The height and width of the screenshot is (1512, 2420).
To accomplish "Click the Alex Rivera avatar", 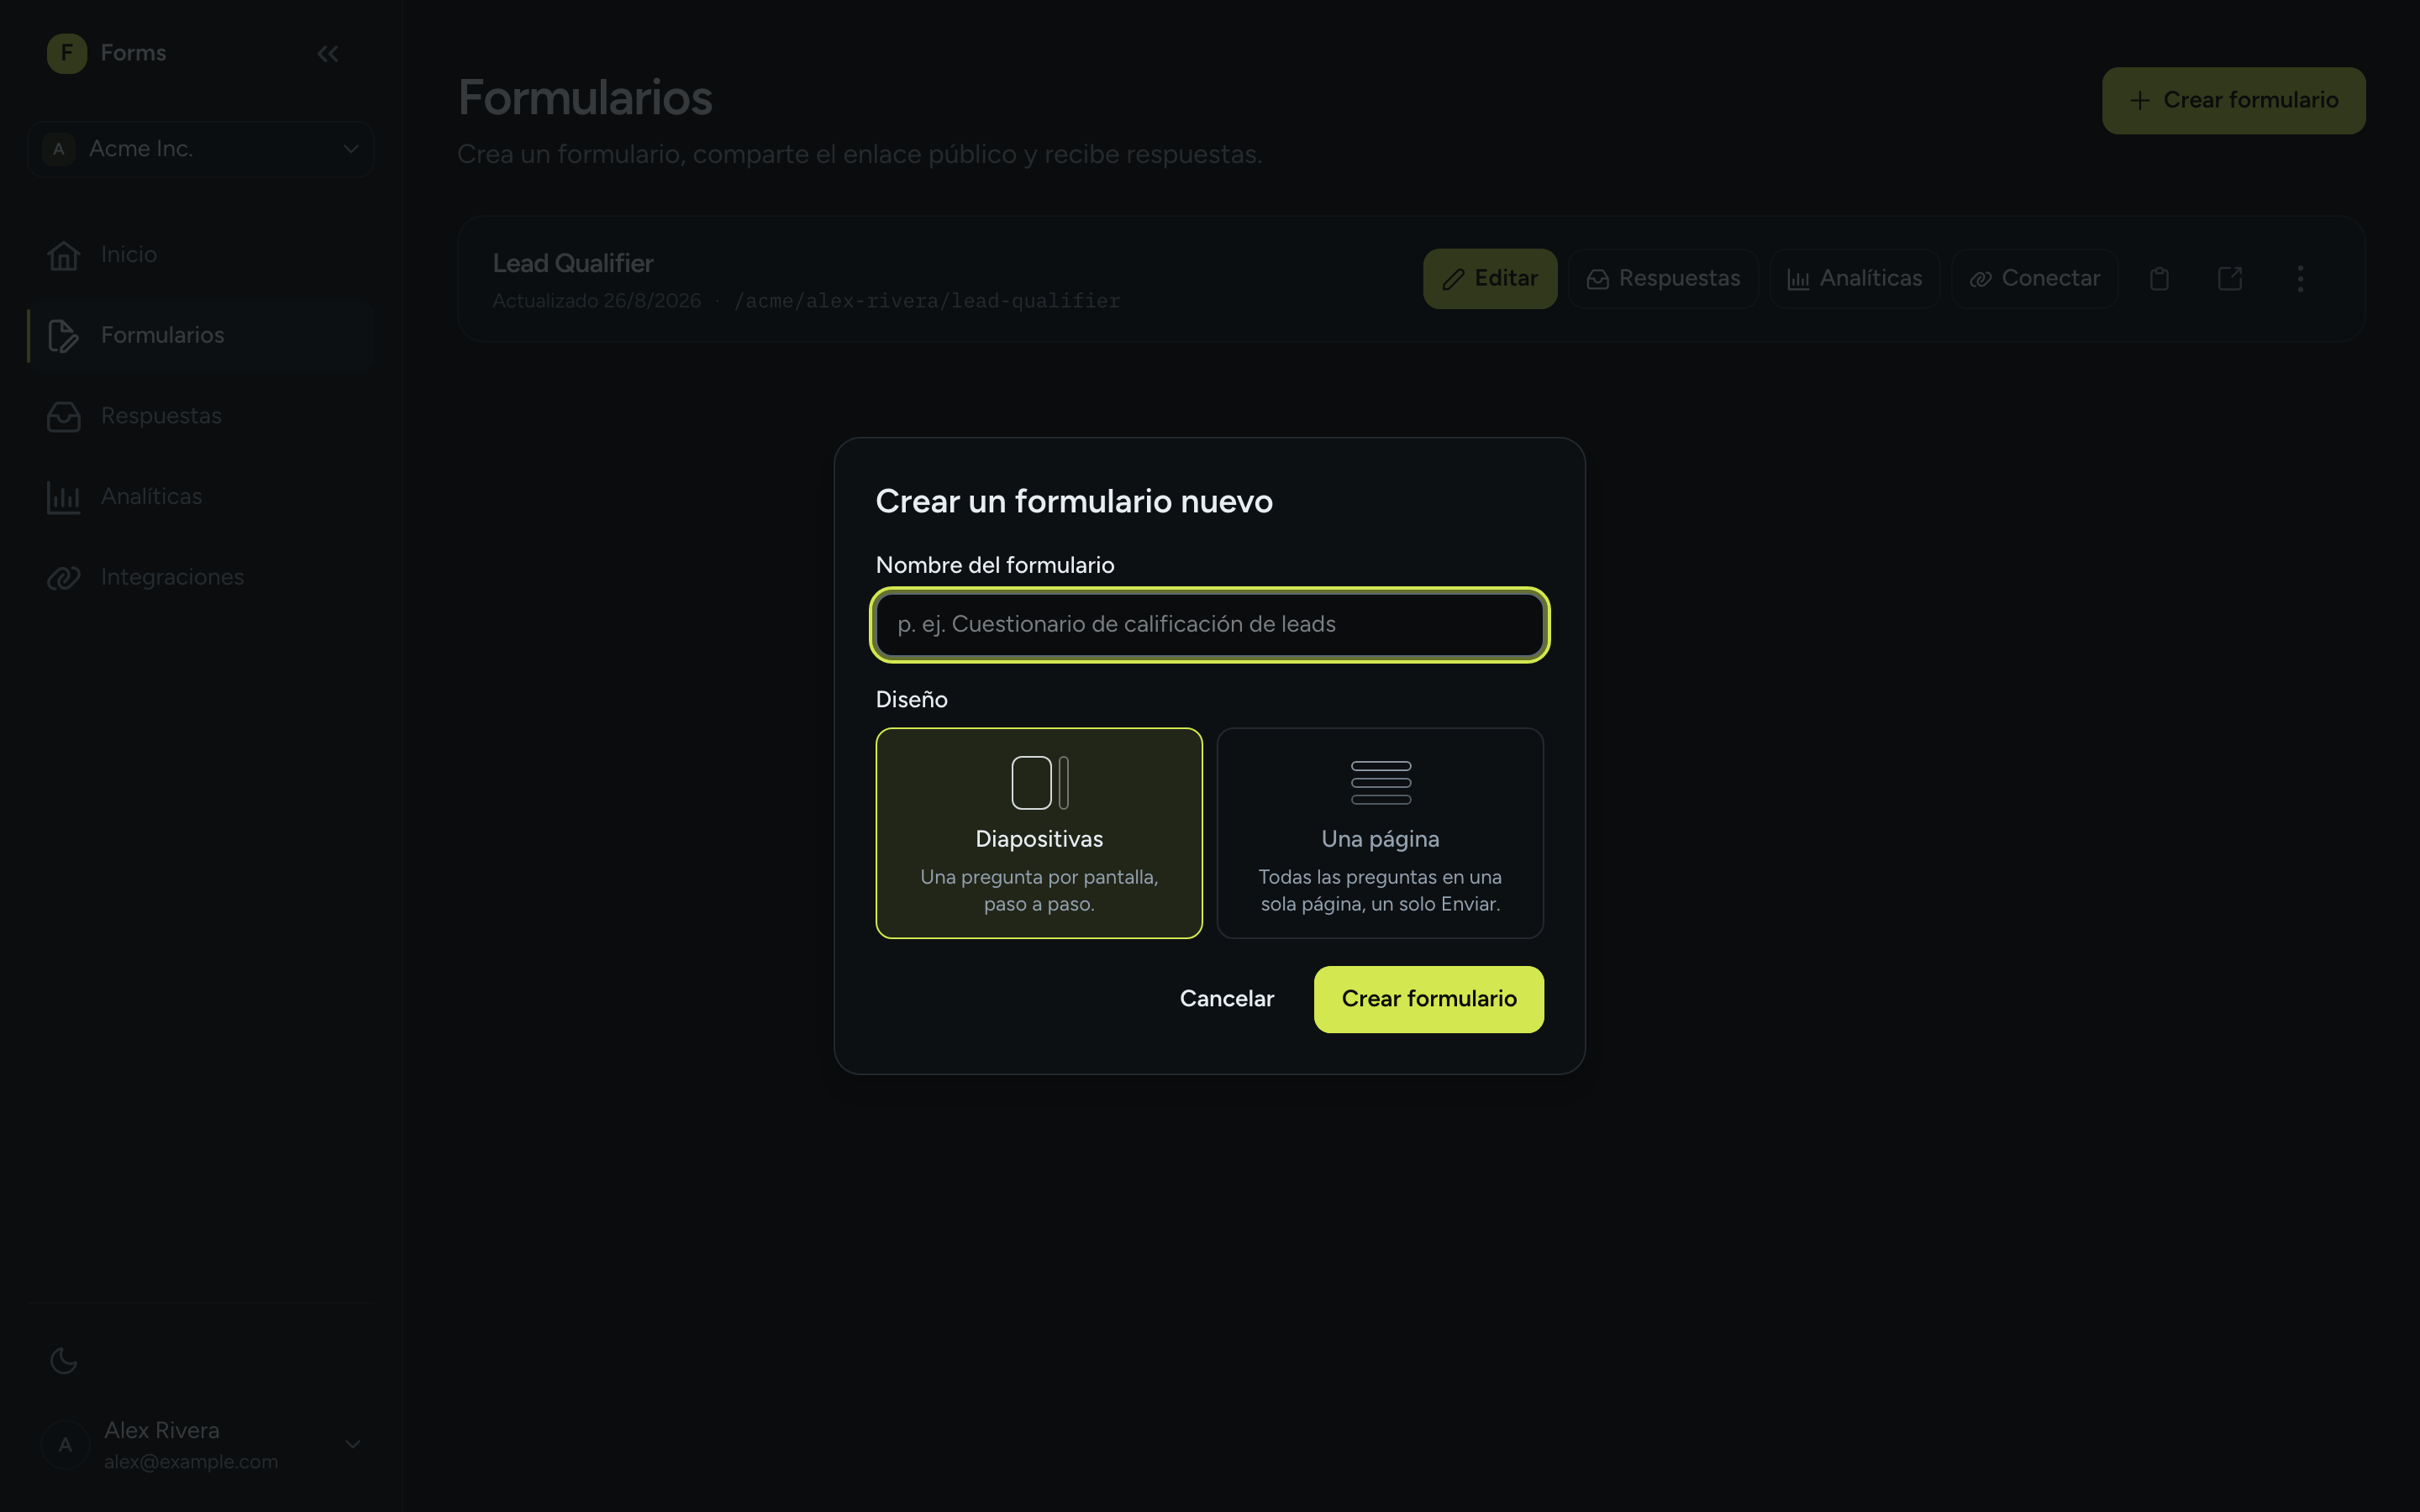I will point(66,1445).
